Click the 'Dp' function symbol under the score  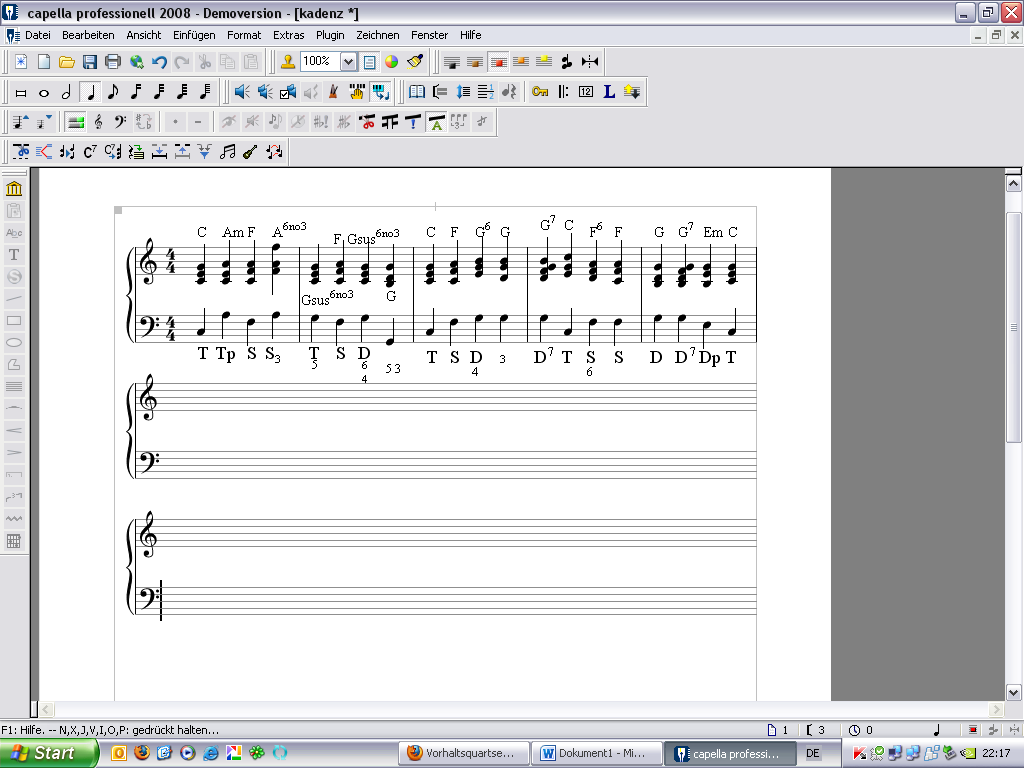(x=709, y=358)
